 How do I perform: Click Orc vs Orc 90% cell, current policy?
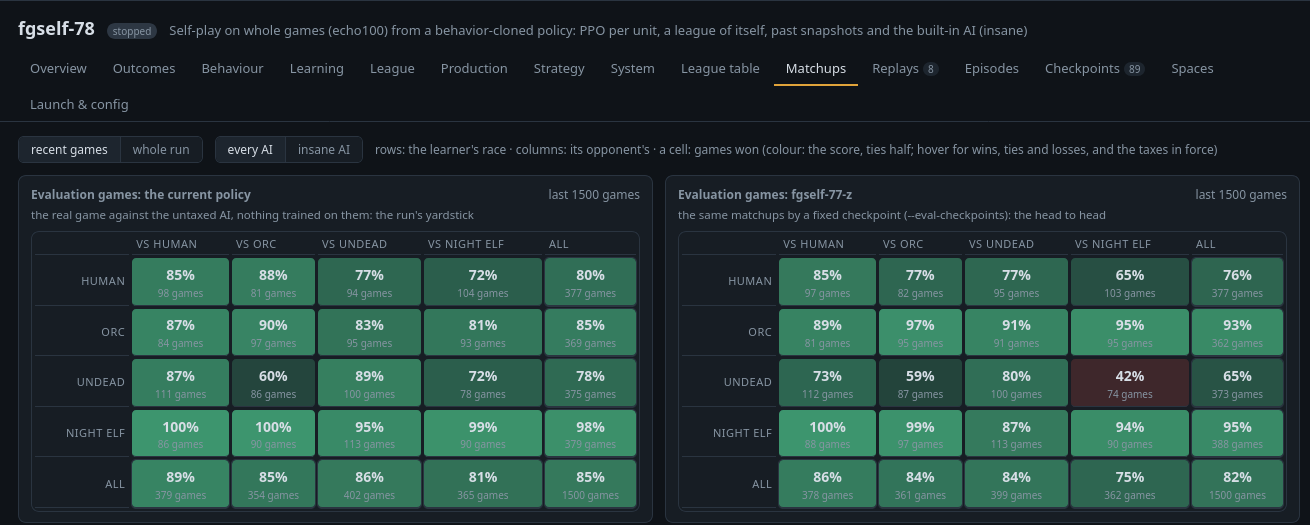coord(273,332)
